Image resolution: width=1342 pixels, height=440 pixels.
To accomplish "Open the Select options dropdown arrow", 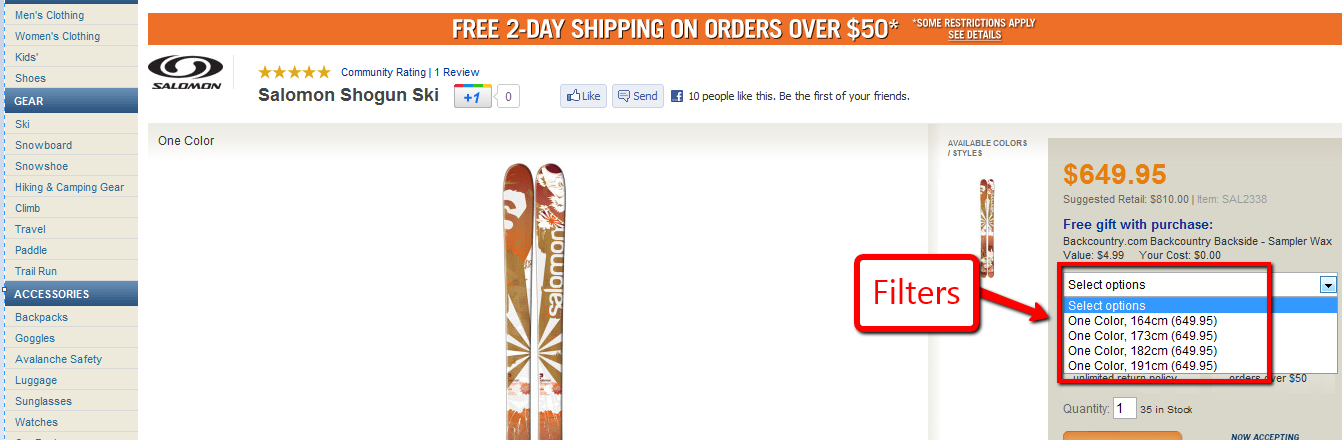I will [1328, 285].
